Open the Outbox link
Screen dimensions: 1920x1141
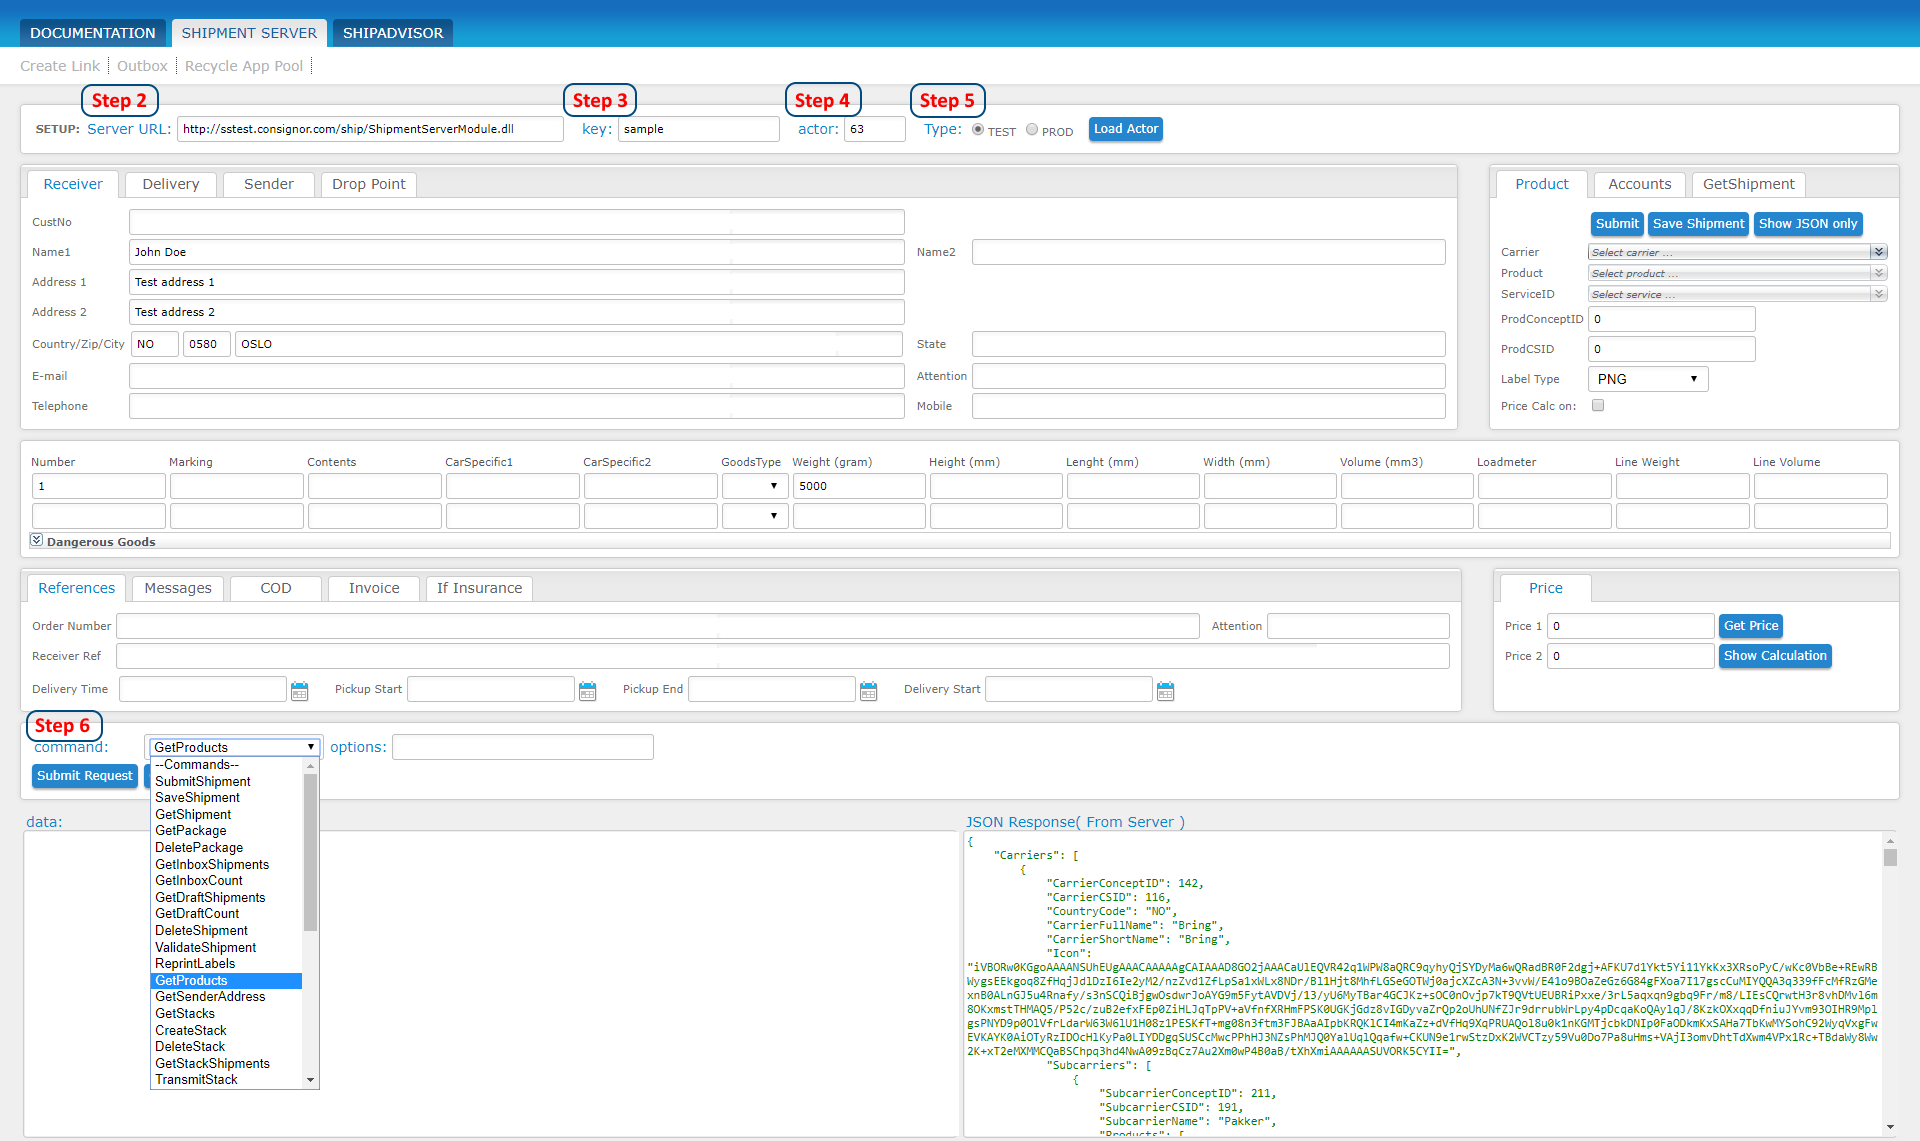pyautogui.click(x=142, y=66)
